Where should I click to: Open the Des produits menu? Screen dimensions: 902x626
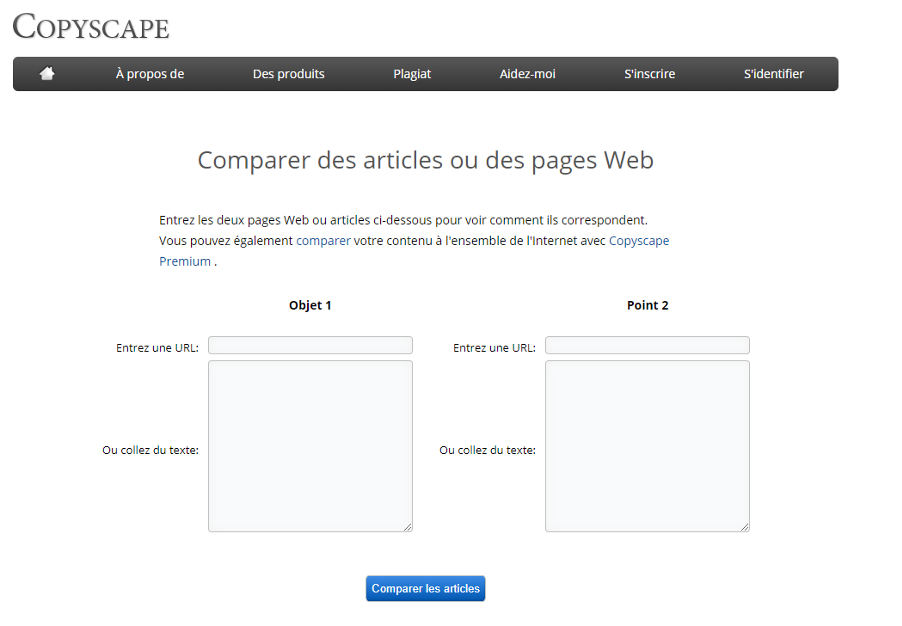click(x=288, y=74)
